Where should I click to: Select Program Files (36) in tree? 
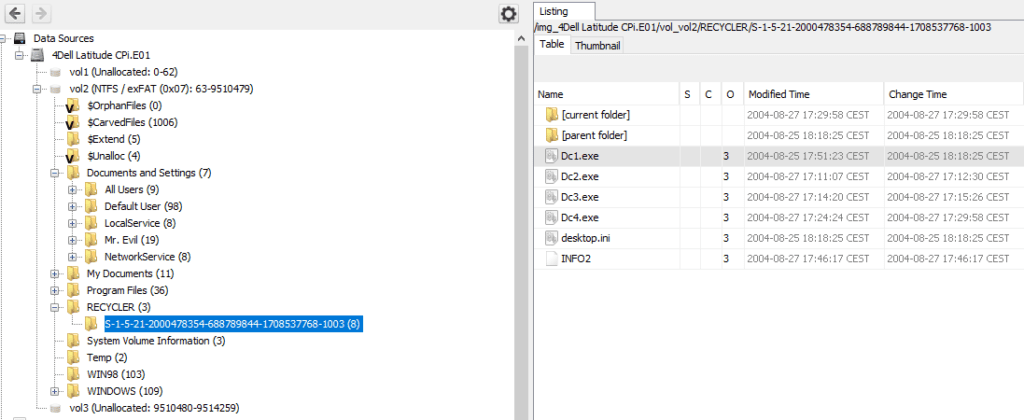pos(127,290)
